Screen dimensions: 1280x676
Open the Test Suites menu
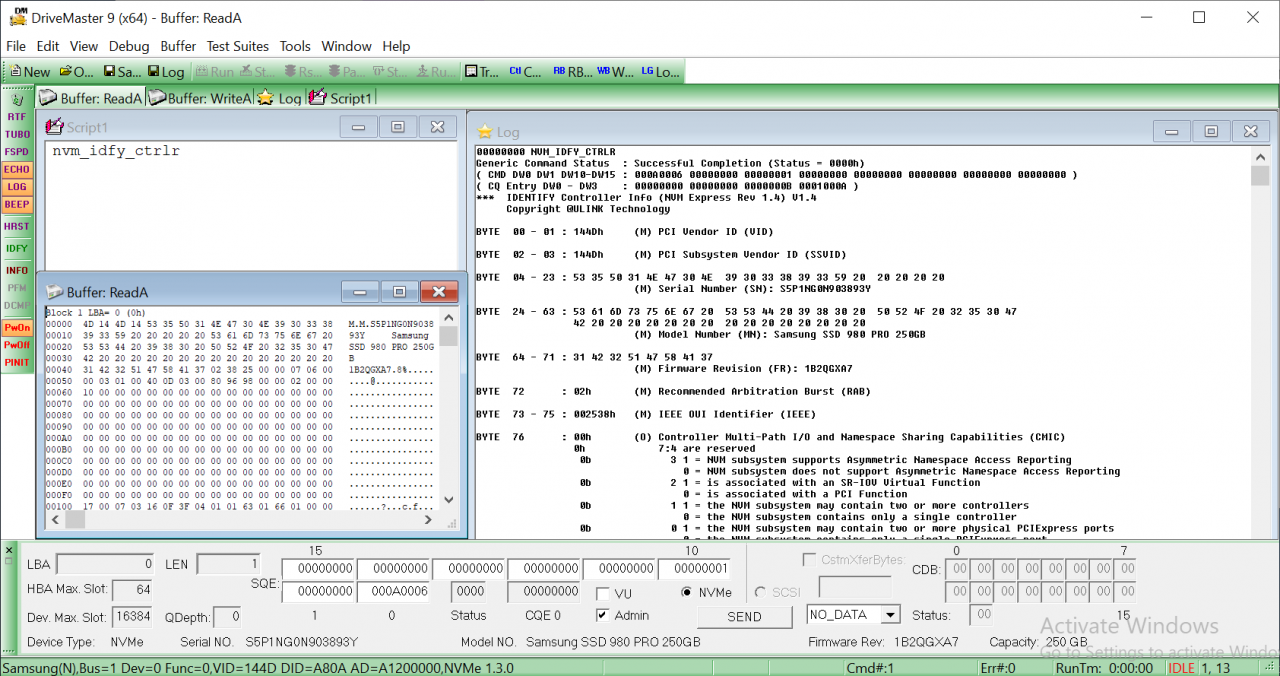point(237,46)
